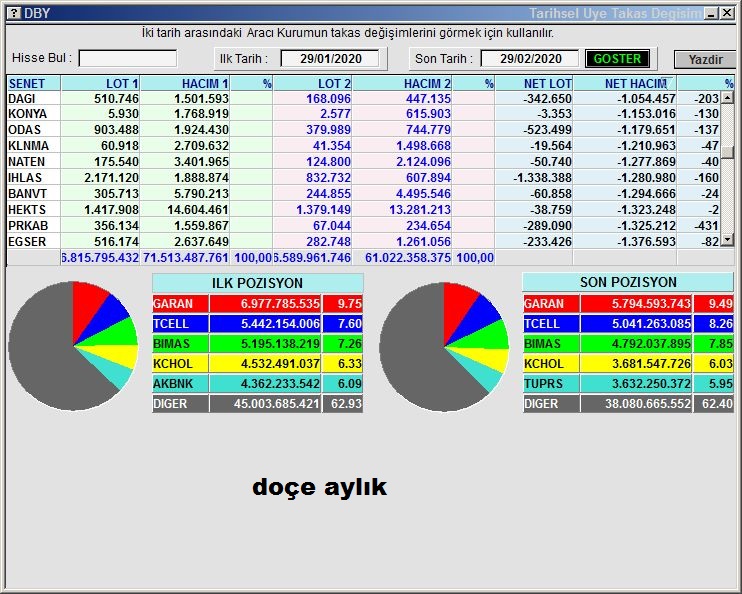Image resolution: width=742 pixels, height=594 pixels.
Task: Select the HEKTS row
Action: (x=363, y=210)
